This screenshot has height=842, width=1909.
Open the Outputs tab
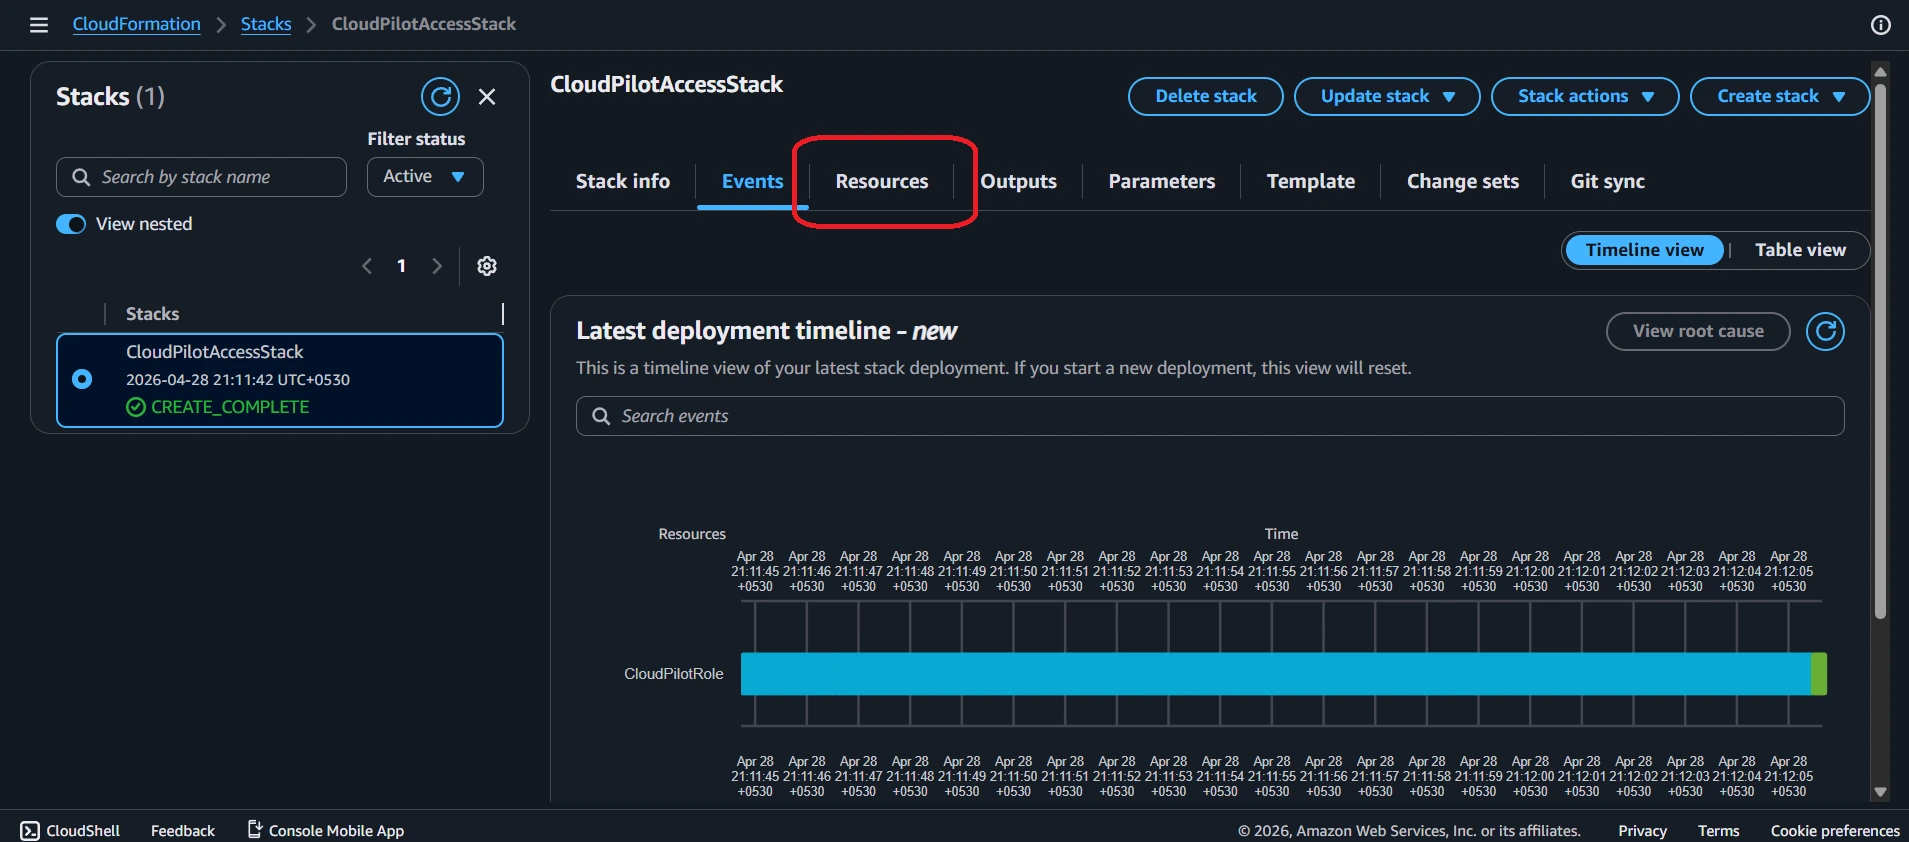pyautogui.click(x=1018, y=181)
